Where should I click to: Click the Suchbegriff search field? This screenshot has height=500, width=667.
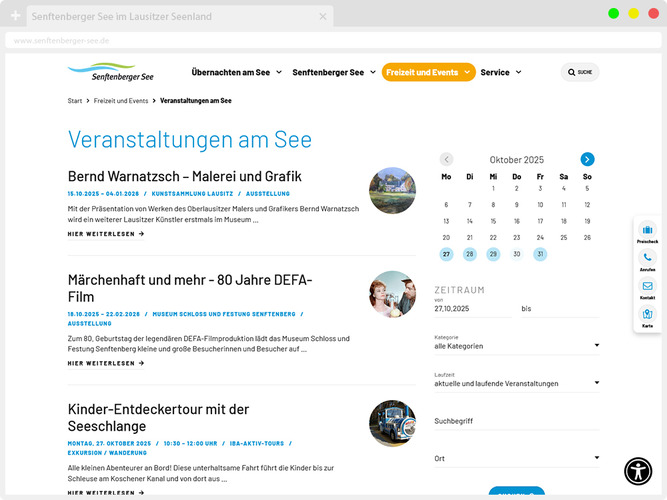click(x=516, y=421)
